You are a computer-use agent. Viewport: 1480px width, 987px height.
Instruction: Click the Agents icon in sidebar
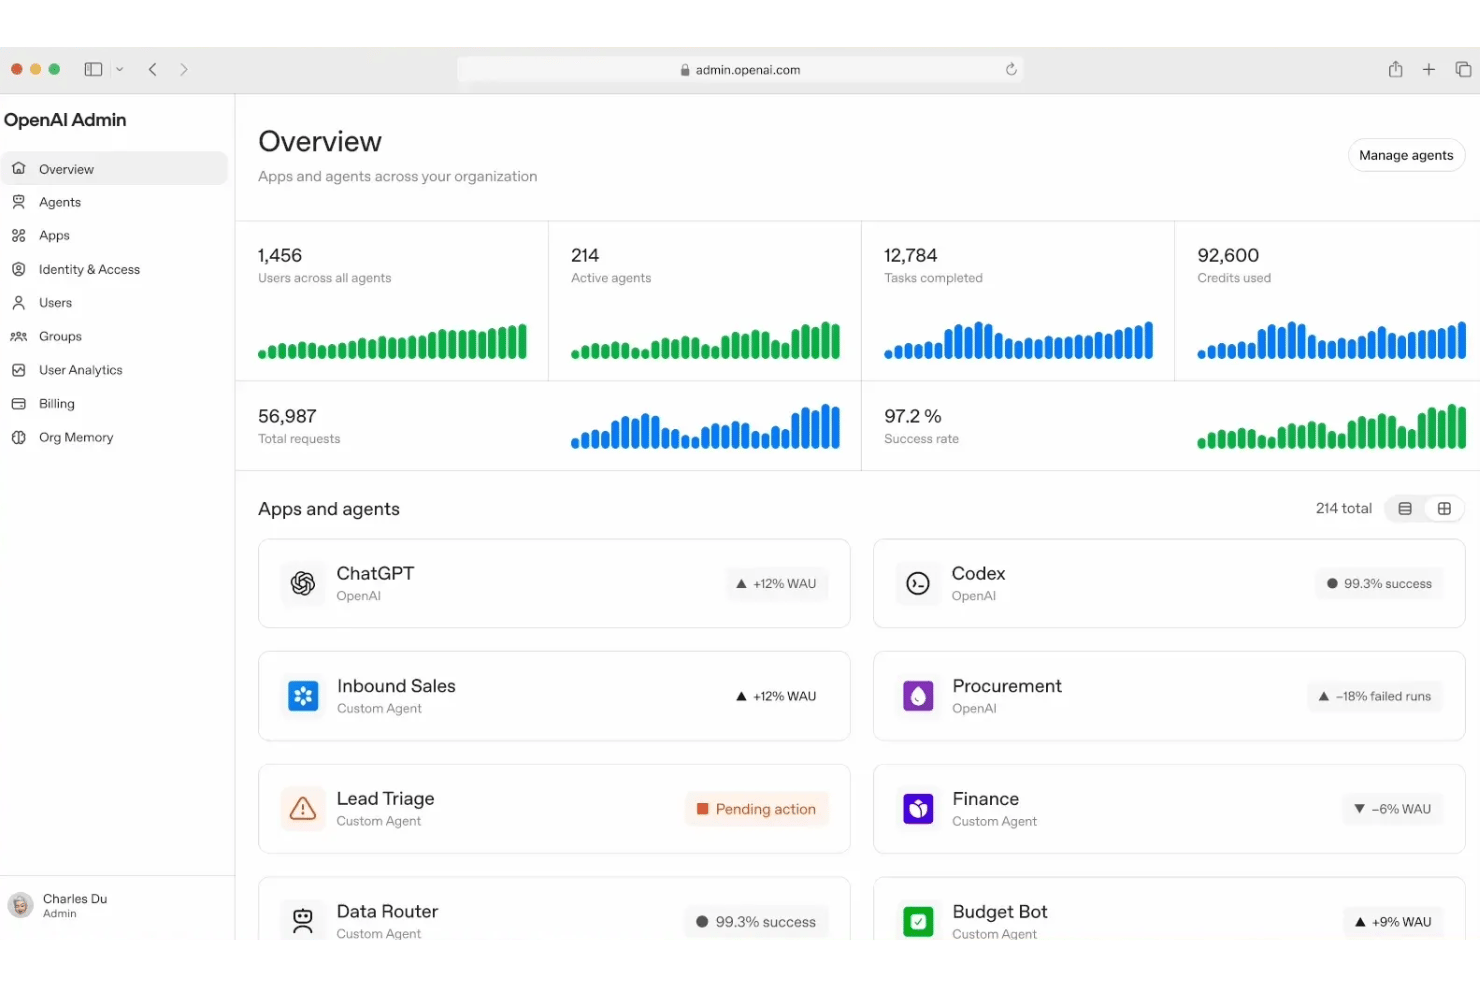[x=18, y=202]
